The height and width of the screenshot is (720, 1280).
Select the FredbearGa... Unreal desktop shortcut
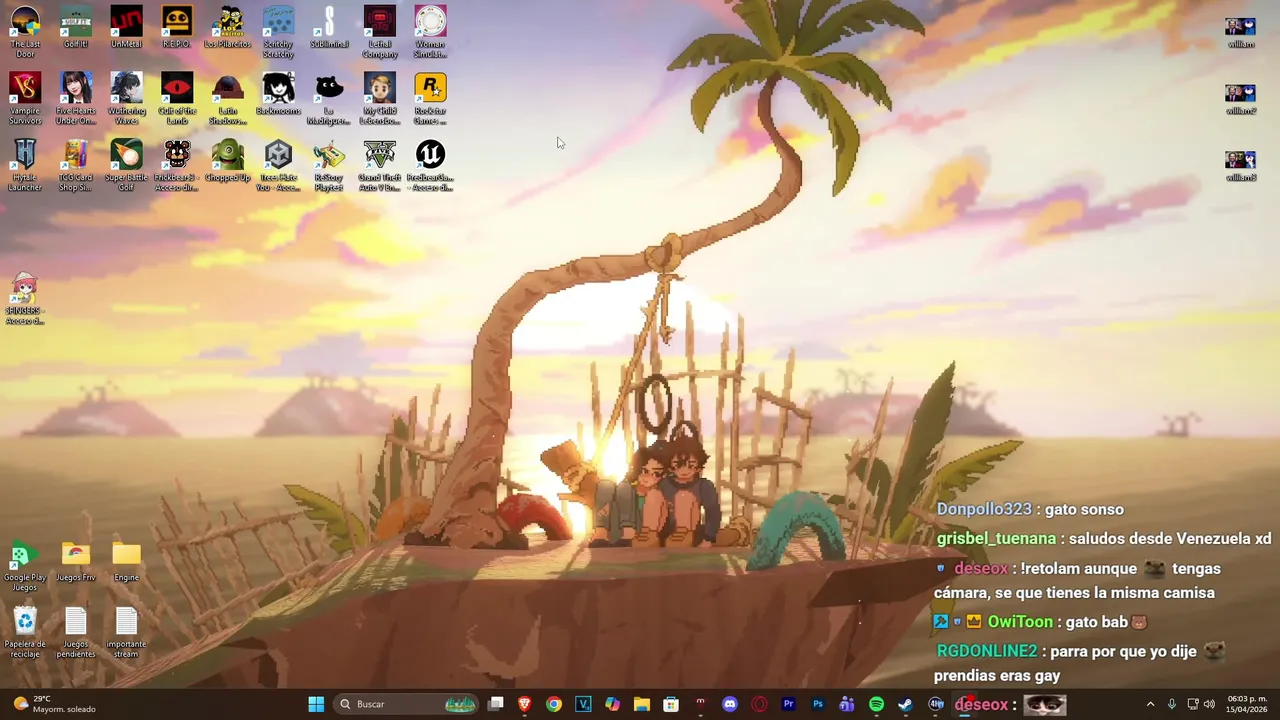point(430,165)
